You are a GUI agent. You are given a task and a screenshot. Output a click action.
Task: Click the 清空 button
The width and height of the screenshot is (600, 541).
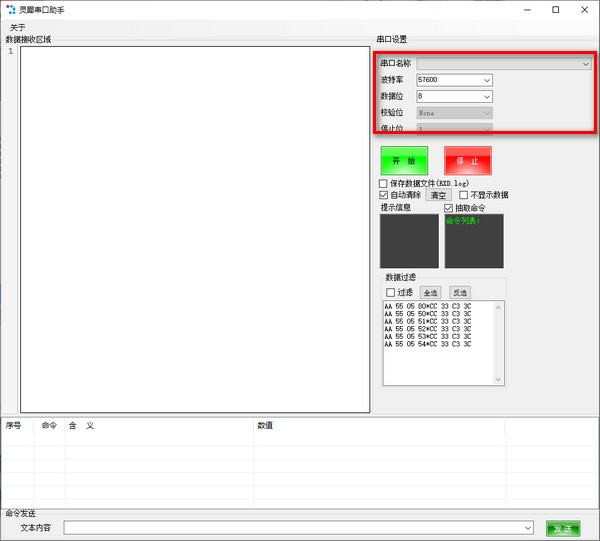click(438, 195)
